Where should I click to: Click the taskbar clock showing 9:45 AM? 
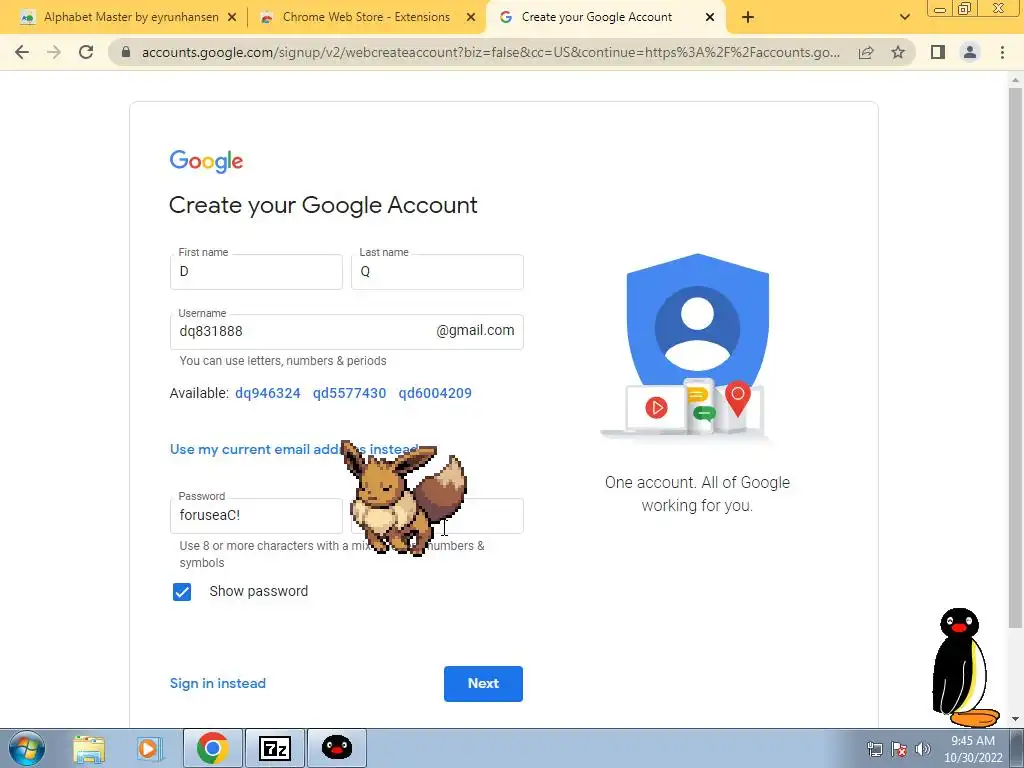click(973, 749)
